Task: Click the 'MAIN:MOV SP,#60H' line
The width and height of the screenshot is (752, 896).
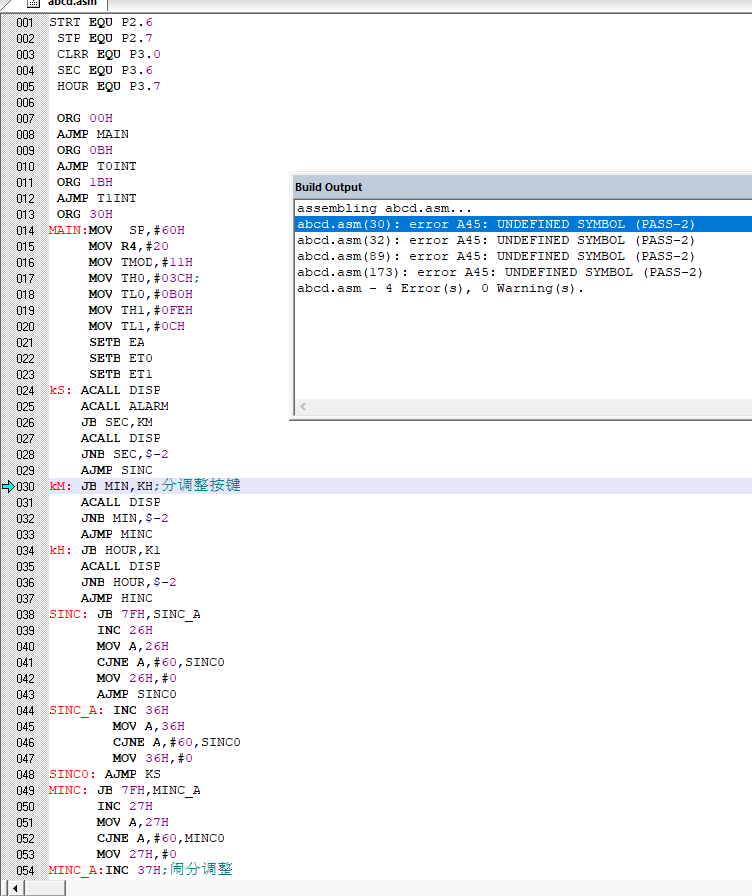Action: pos(117,230)
